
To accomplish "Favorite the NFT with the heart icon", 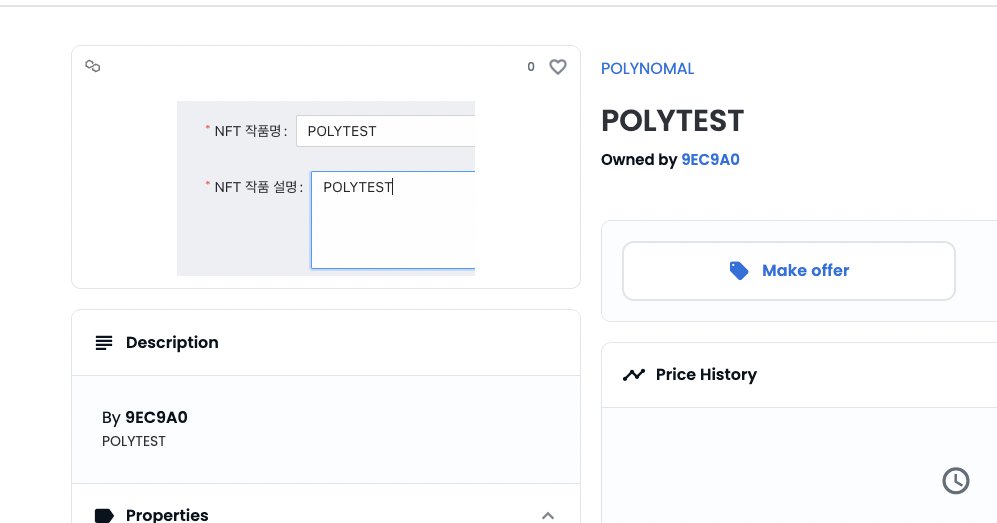I will tap(558, 67).
